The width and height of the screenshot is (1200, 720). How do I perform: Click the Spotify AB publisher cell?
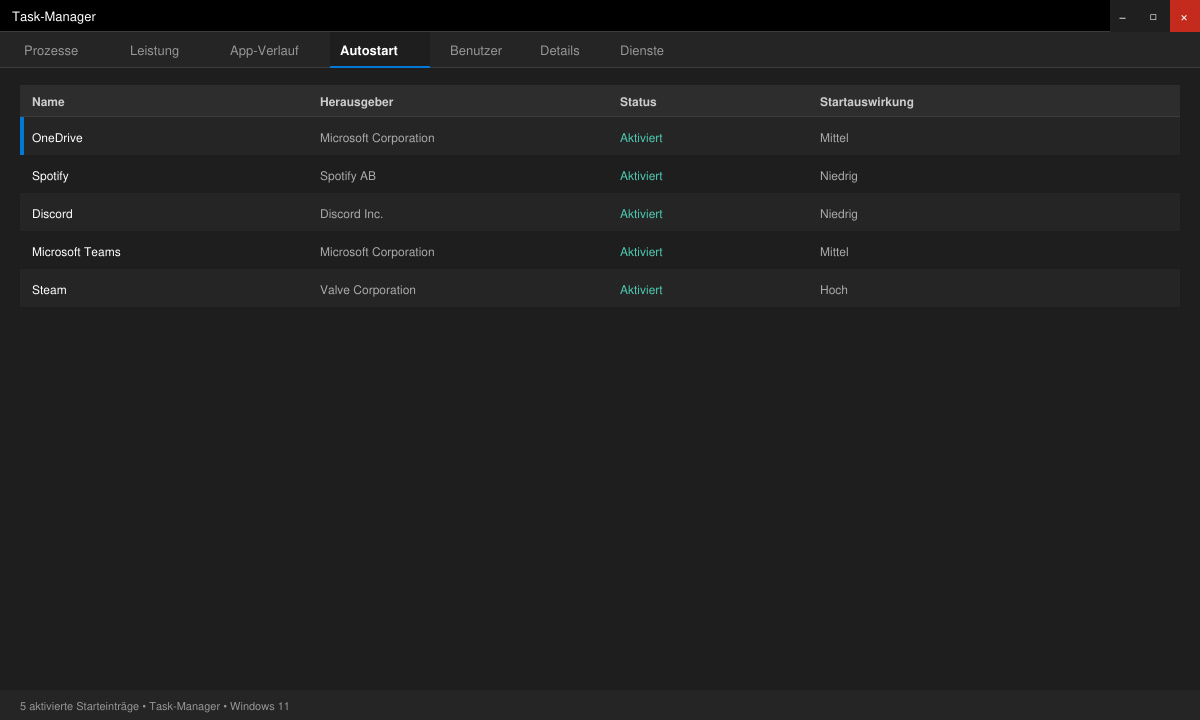coord(348,176)
